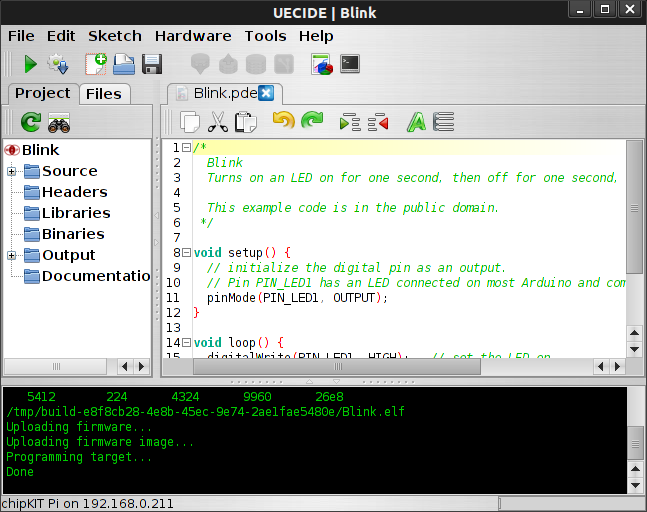Expand the Output folder tree node
This screenshot has height=512, width=647.
click(12, 255)
